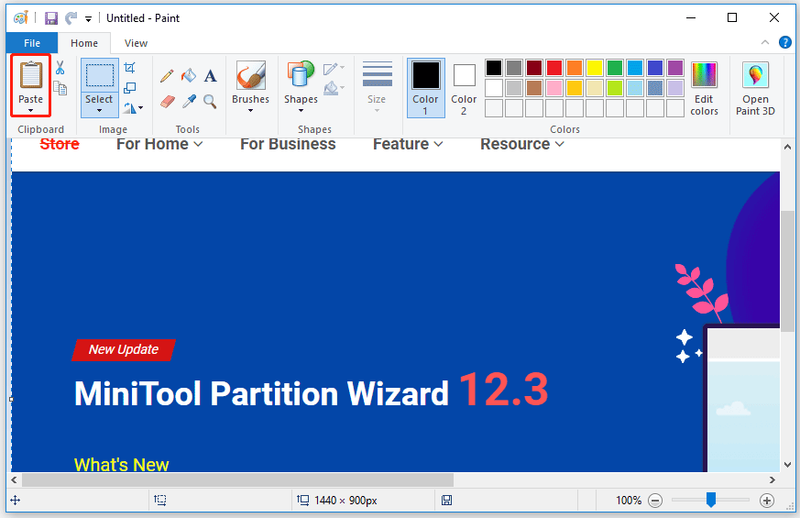The width and height of the screenshot is (800, 518).
Task: Click the Paint help question icon
Action: point(785,42)
